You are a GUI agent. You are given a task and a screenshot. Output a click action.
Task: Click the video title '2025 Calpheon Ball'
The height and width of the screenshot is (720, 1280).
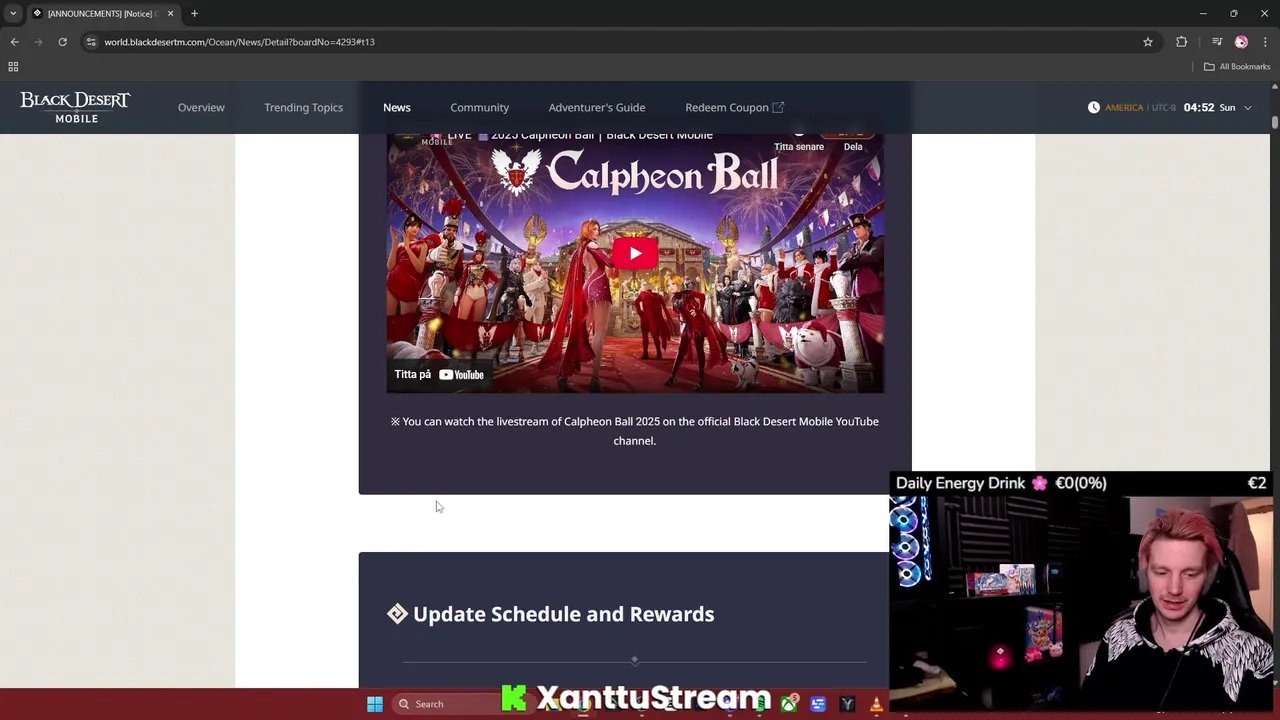pyautogui.click(x=602, y=137)
